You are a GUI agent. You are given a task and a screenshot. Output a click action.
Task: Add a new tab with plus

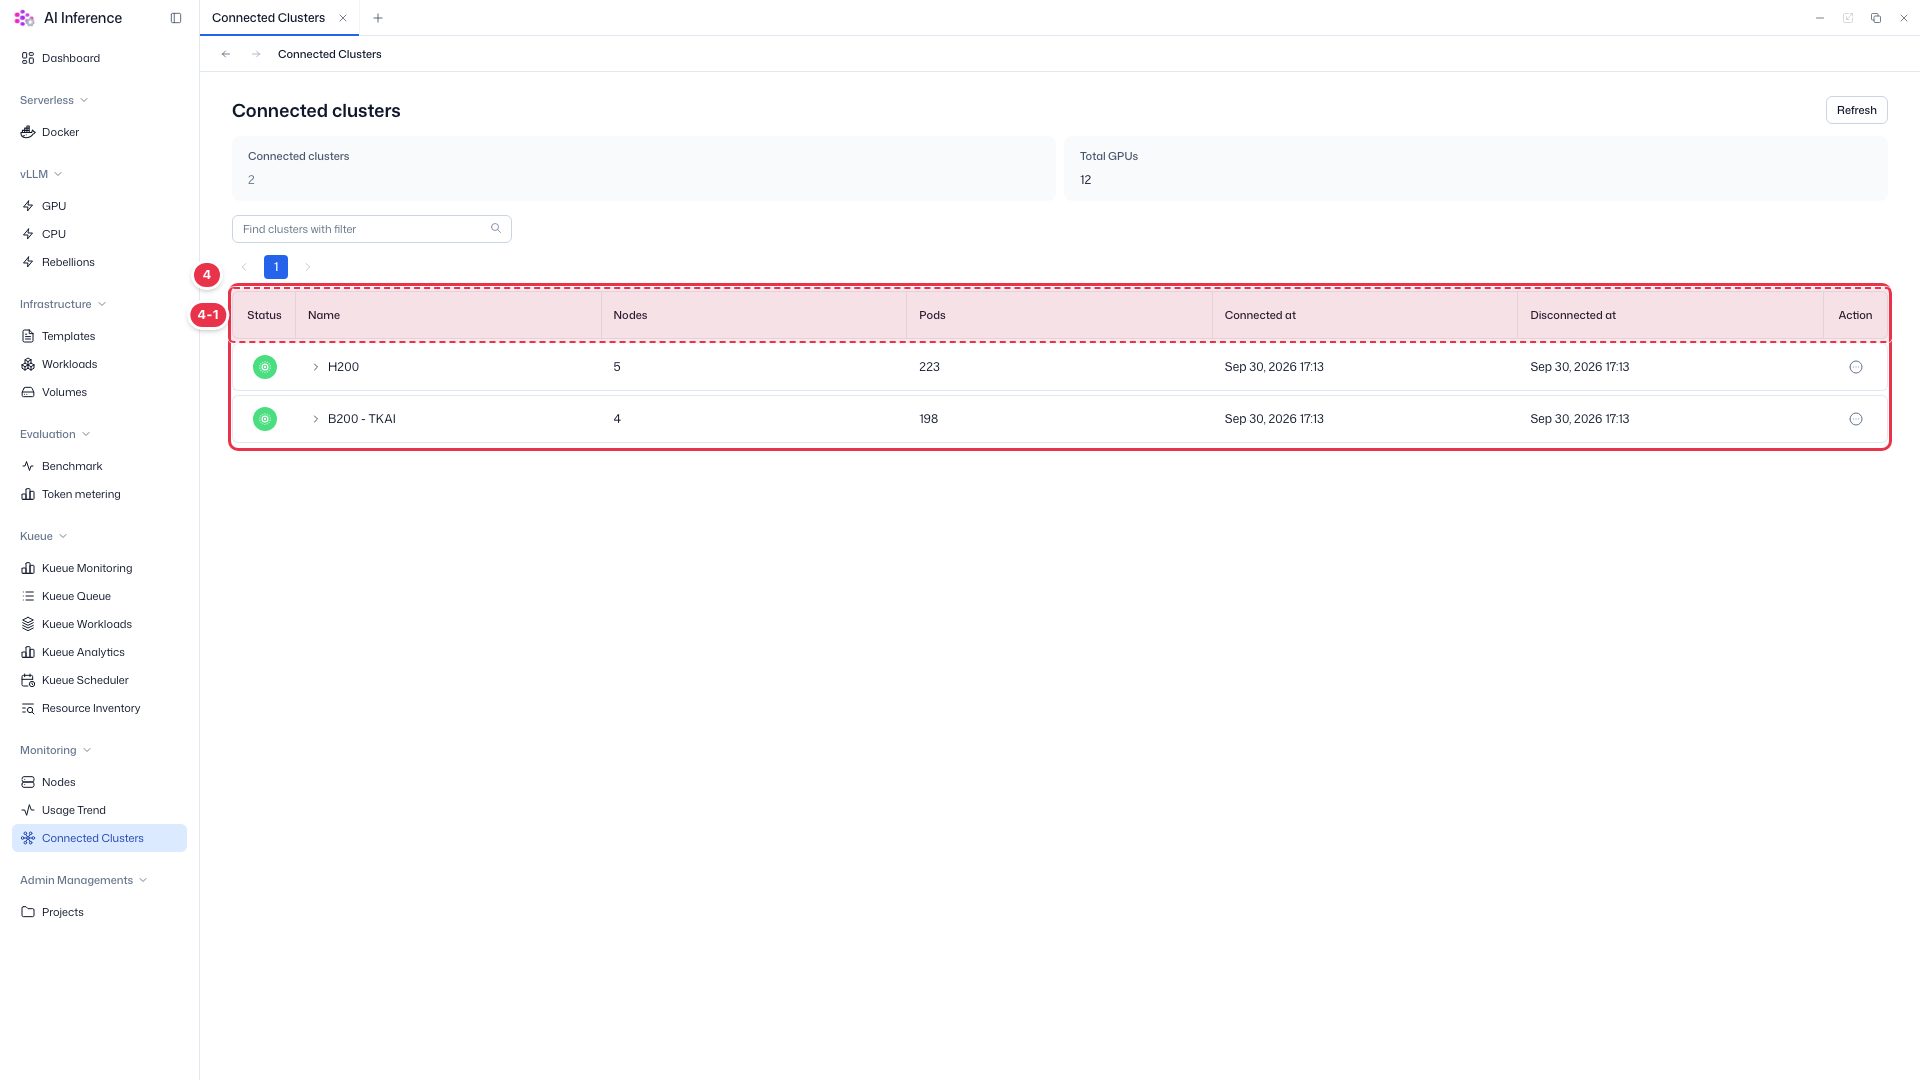(x=378, y=18)
